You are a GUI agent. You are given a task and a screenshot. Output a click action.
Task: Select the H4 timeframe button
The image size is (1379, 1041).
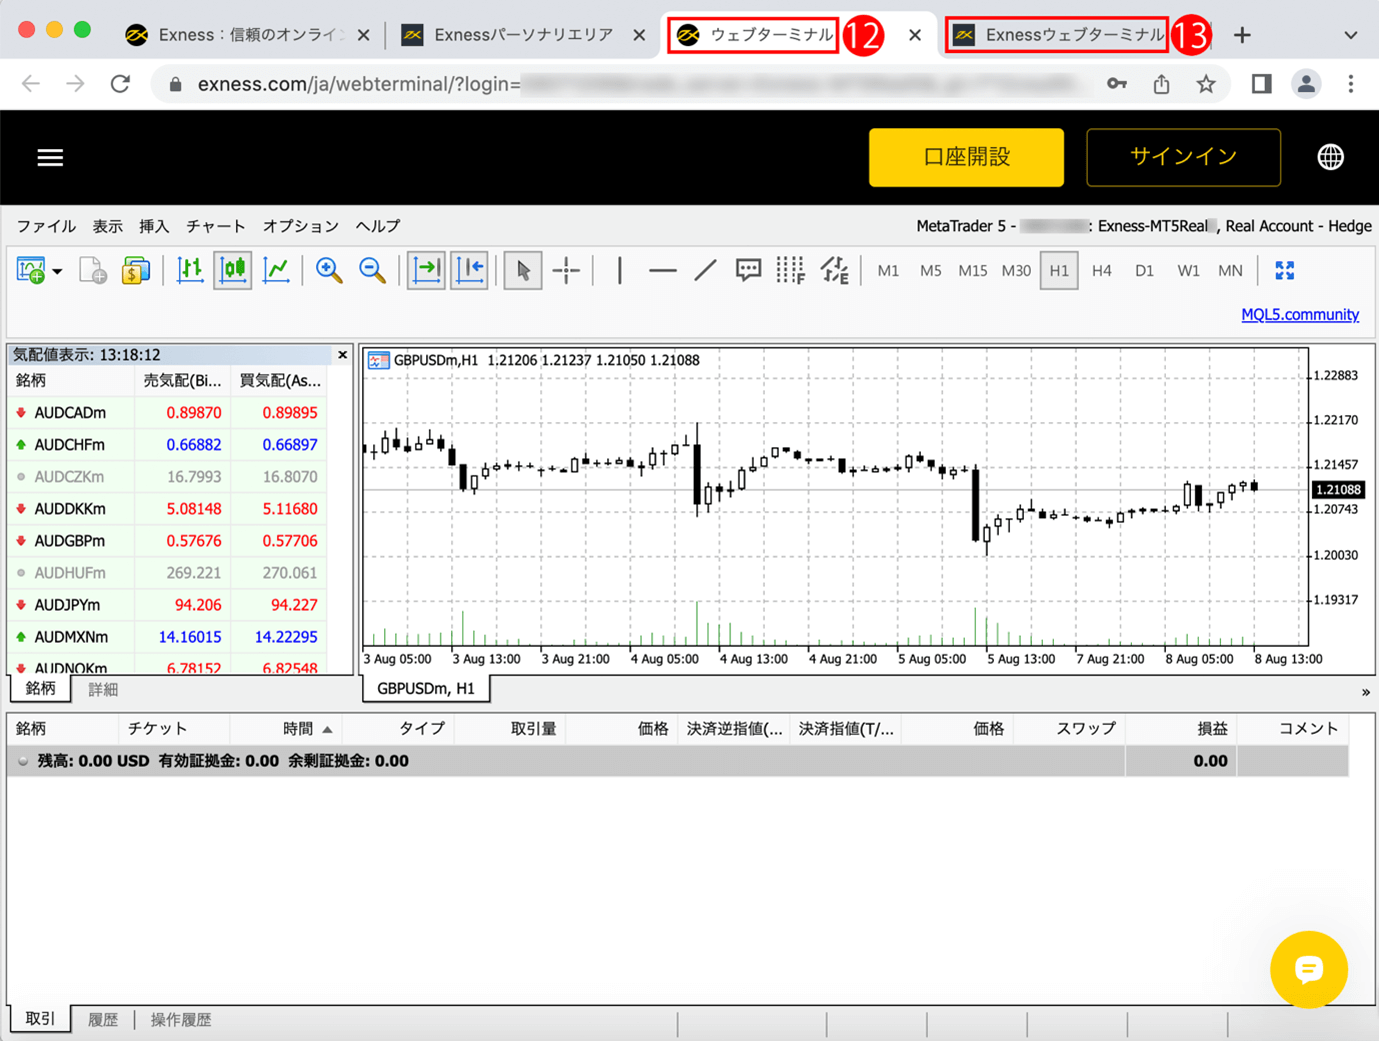pyautogui.click(x=1102, y=271)
